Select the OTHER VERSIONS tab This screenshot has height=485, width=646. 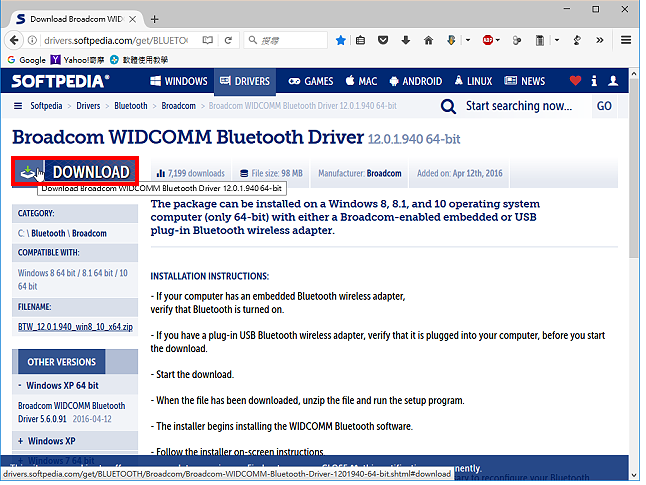(61, 362)
